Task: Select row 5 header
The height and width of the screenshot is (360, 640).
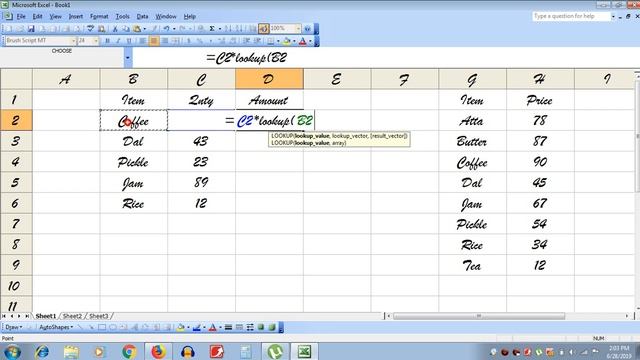Action: 16,182
